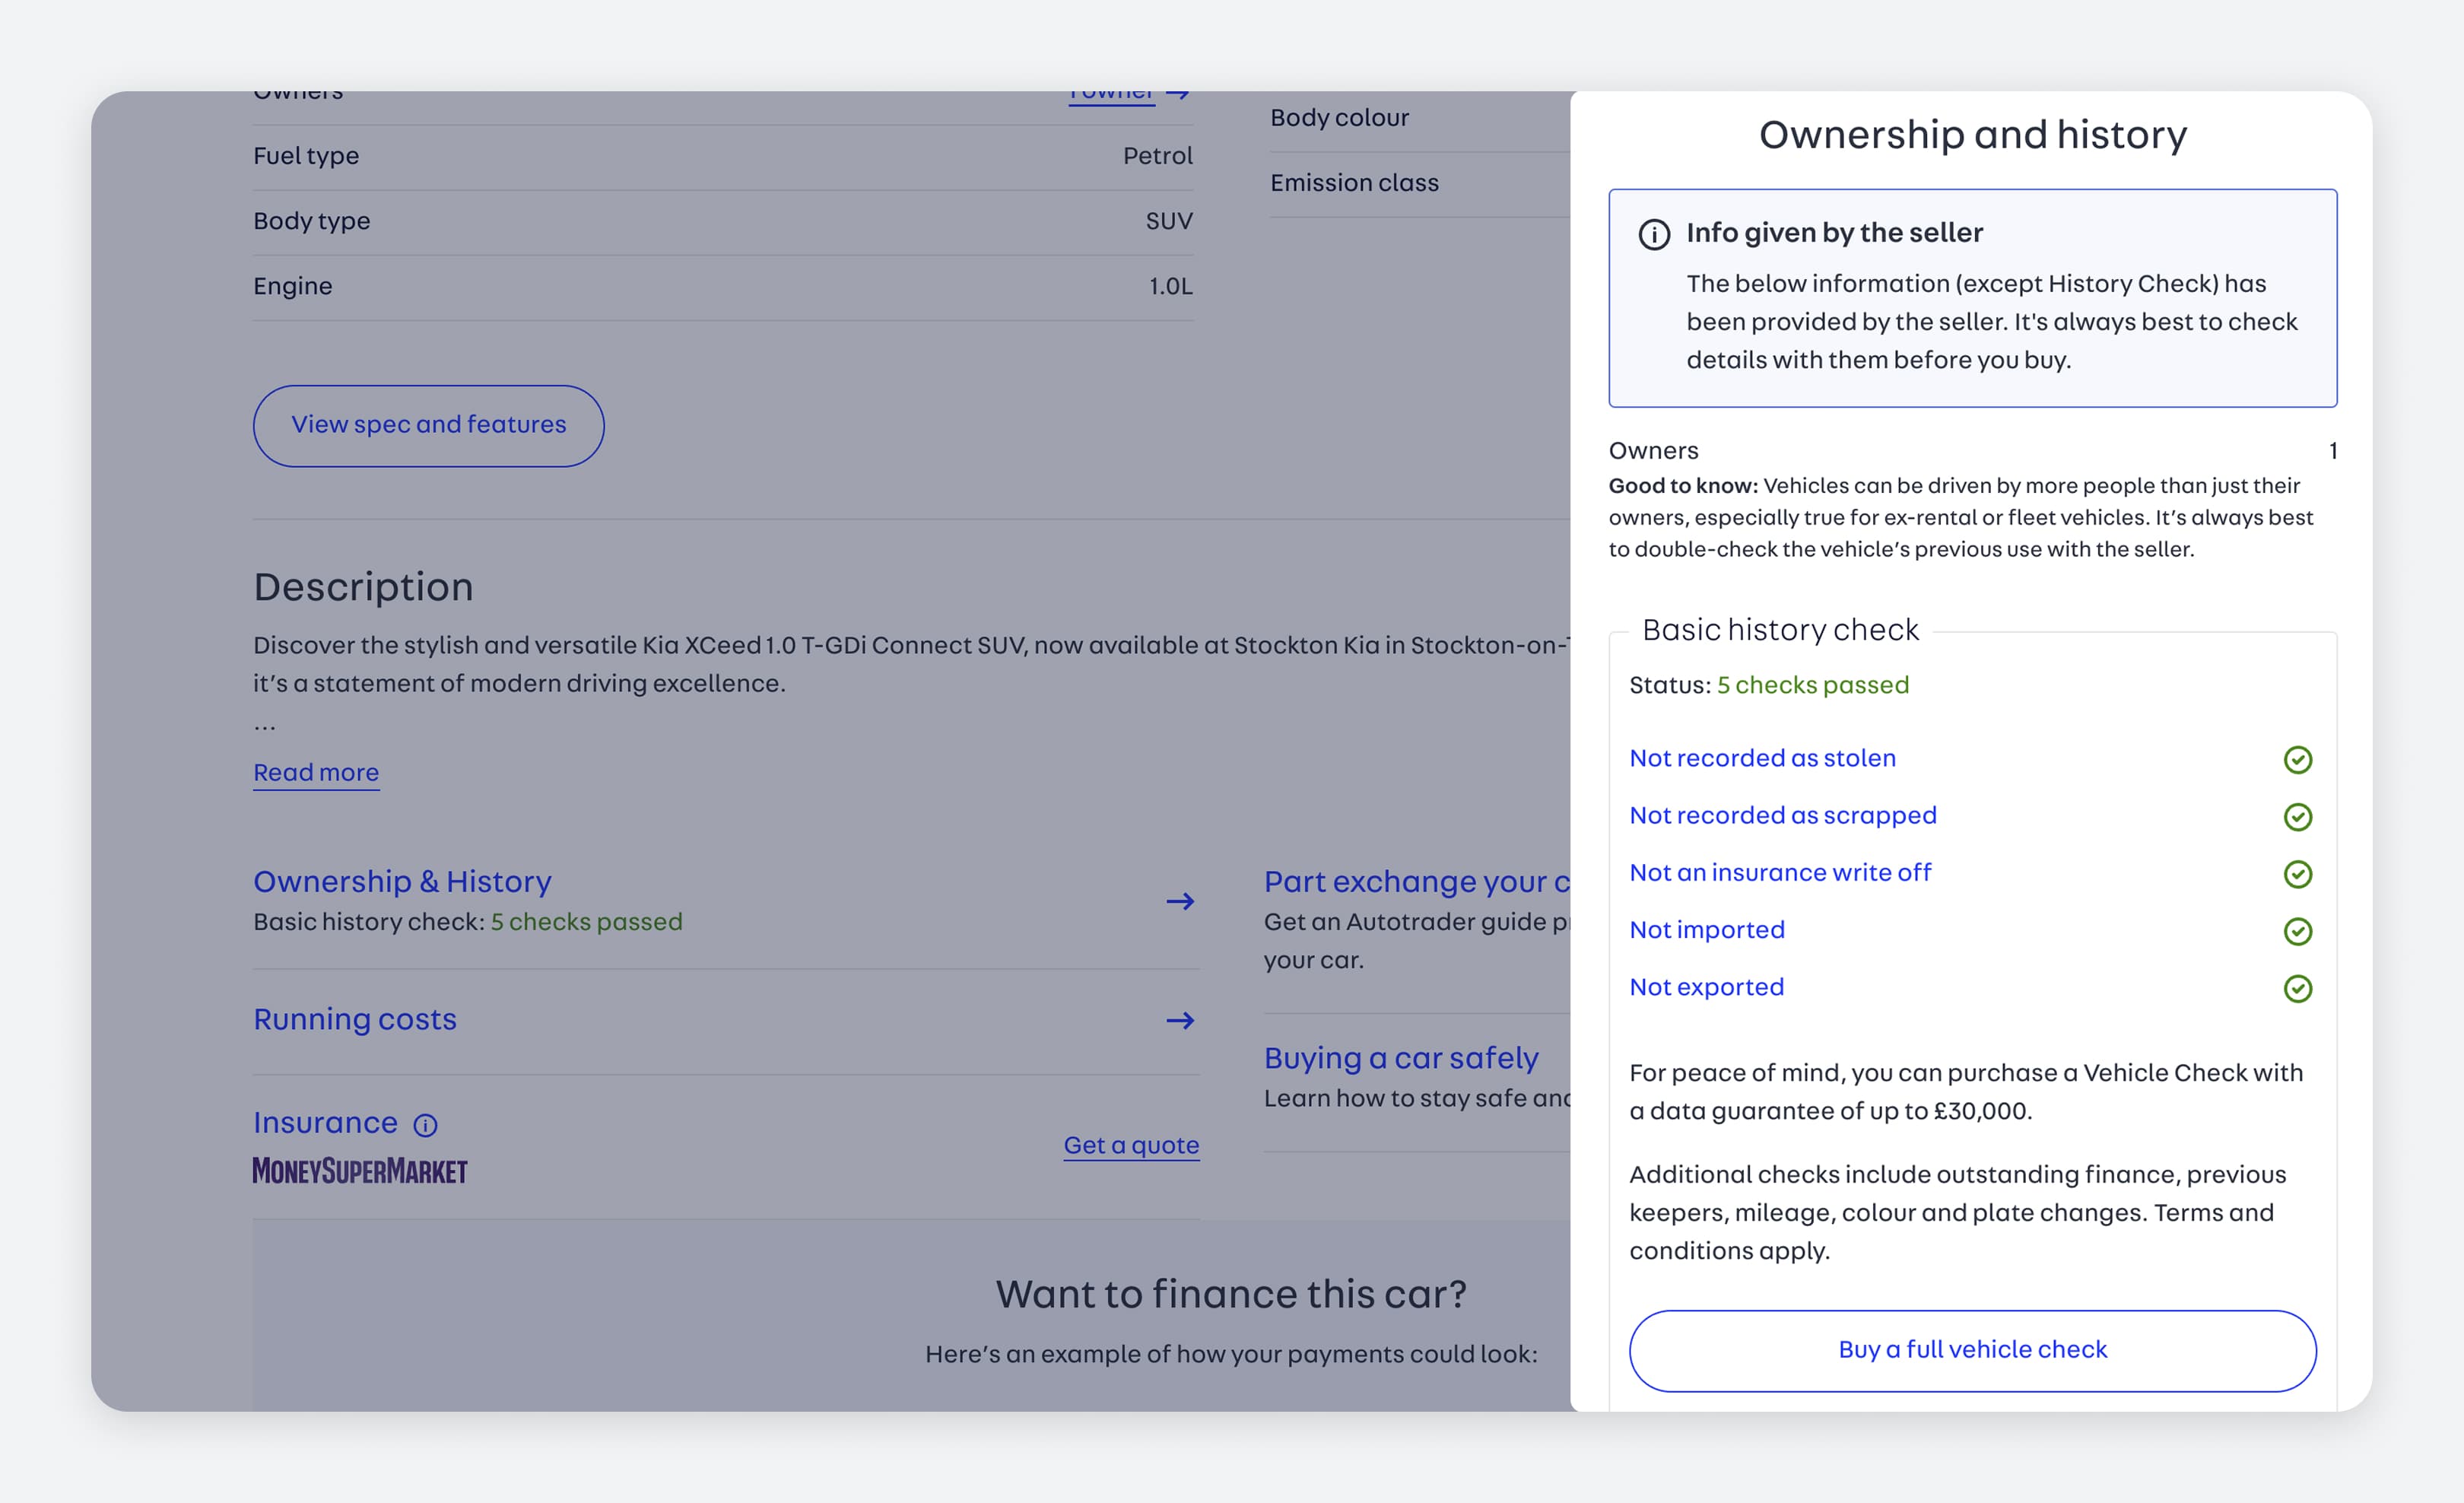Click View spec and features button
The image size is (2464, 1503).
[428, 425]
